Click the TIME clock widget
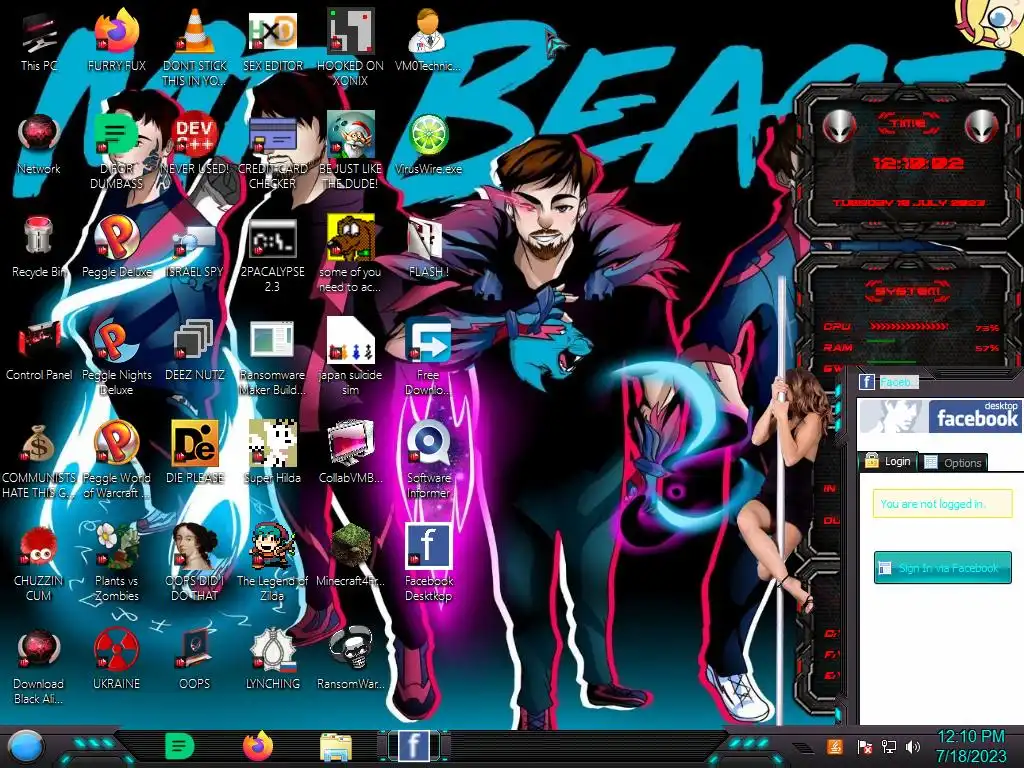This screenshot has height=768, width=1024. point(909,163)
